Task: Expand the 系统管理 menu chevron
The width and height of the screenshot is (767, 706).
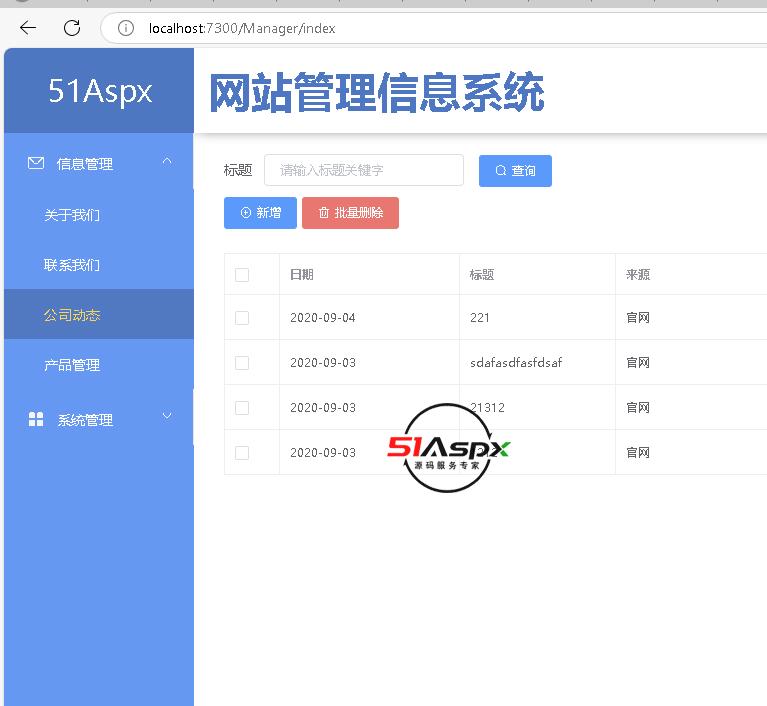Action: coord(167,416)
